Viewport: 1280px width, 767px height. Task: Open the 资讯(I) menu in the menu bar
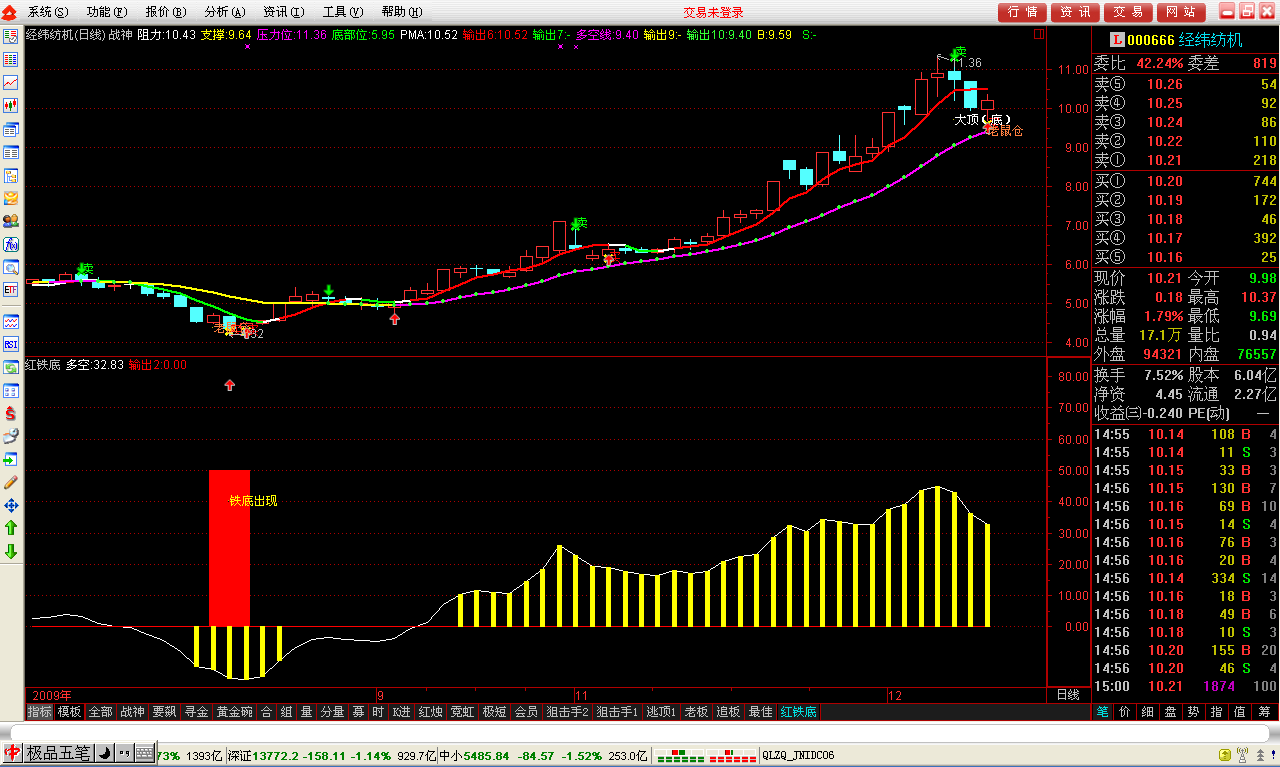pyautogui.click(x=284, y=12)
